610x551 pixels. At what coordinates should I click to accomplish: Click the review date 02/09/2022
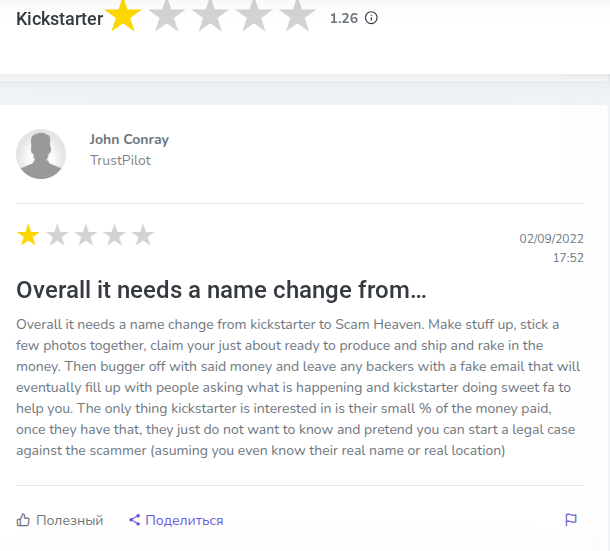tap(551, 239)
